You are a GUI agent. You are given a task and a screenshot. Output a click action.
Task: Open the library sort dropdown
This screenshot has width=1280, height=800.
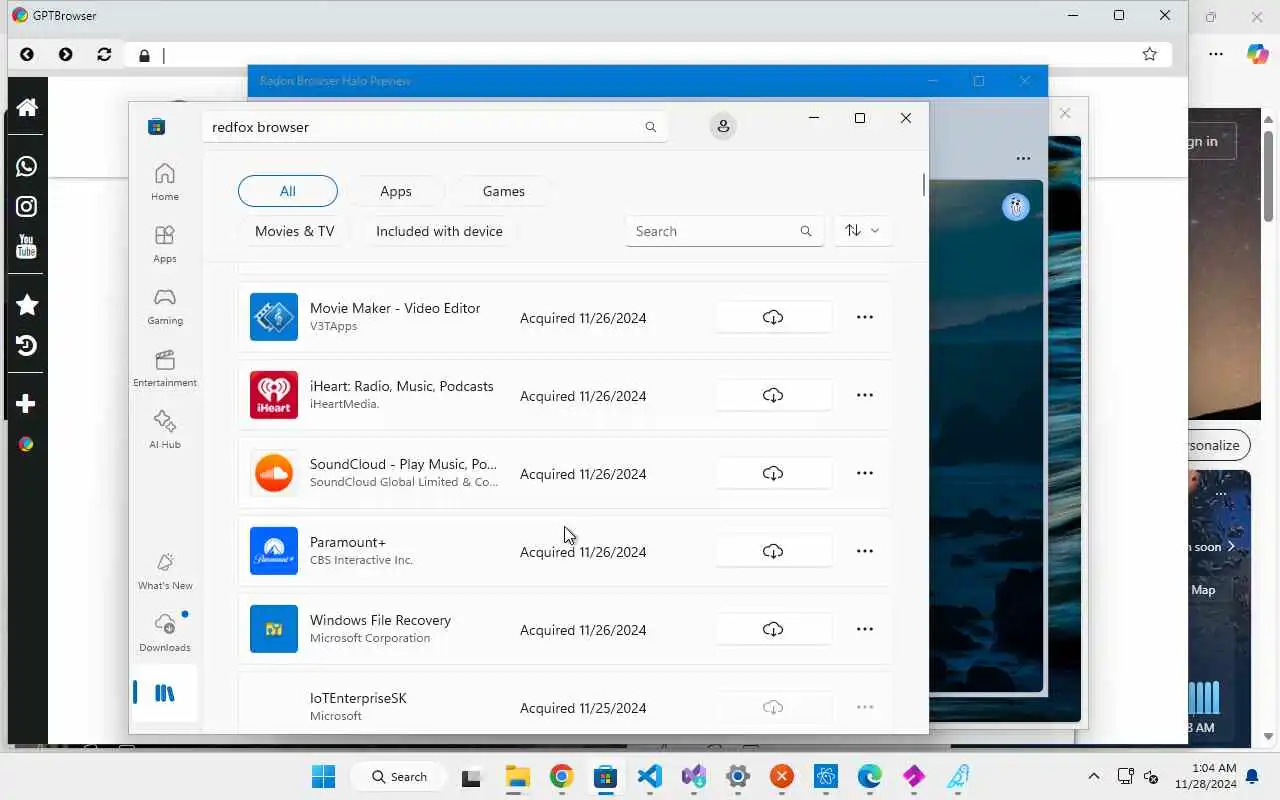[863, 231]
